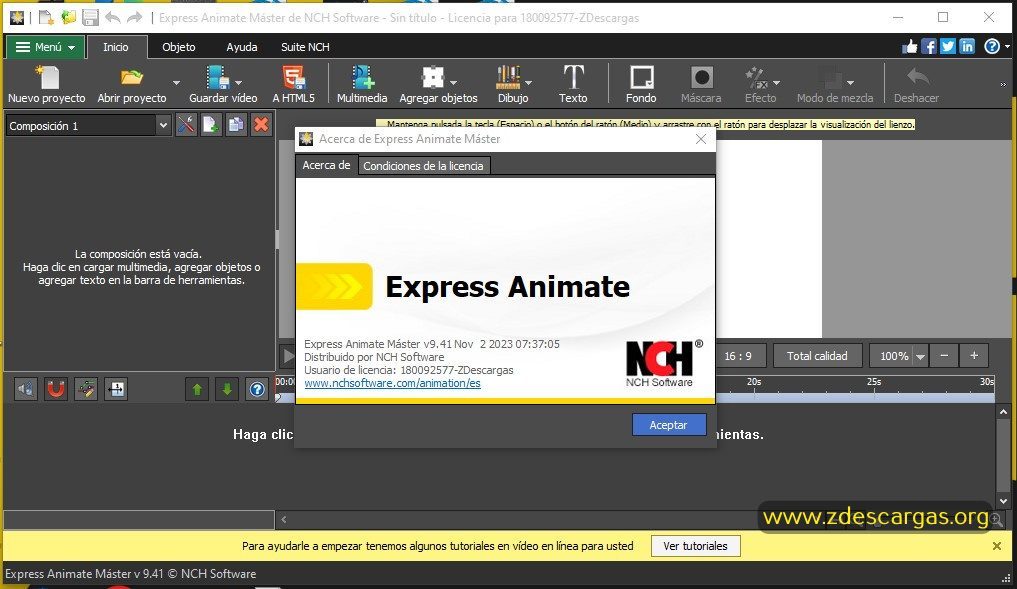Click timeline vertical scrollbar down arrow
The width and height of the screenshot is (1017, 589).
click(x=1003, y=501)
